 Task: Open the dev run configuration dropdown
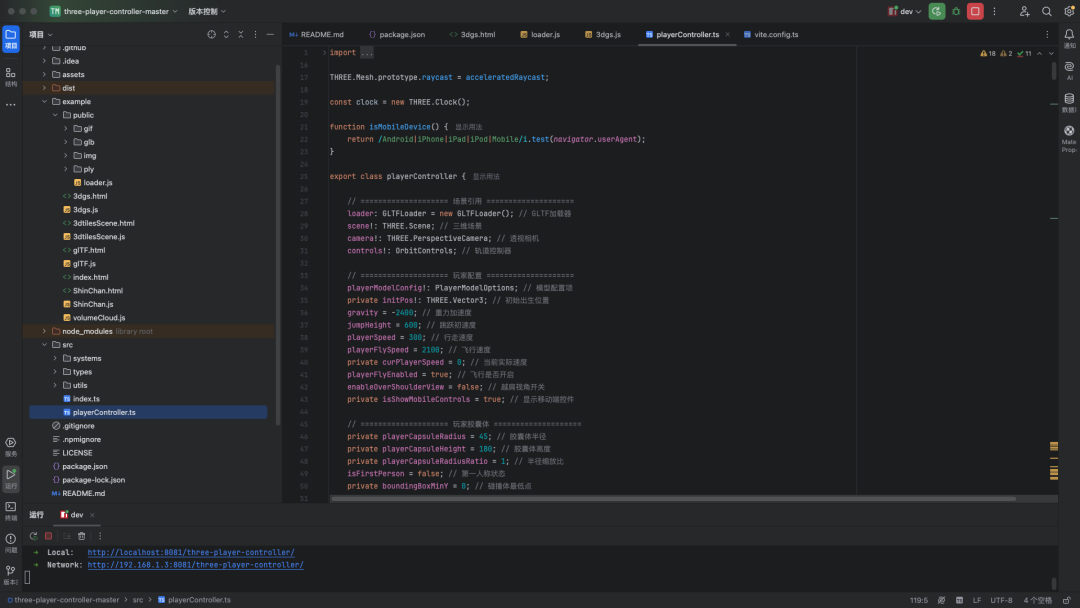click(x=904, y=11)
